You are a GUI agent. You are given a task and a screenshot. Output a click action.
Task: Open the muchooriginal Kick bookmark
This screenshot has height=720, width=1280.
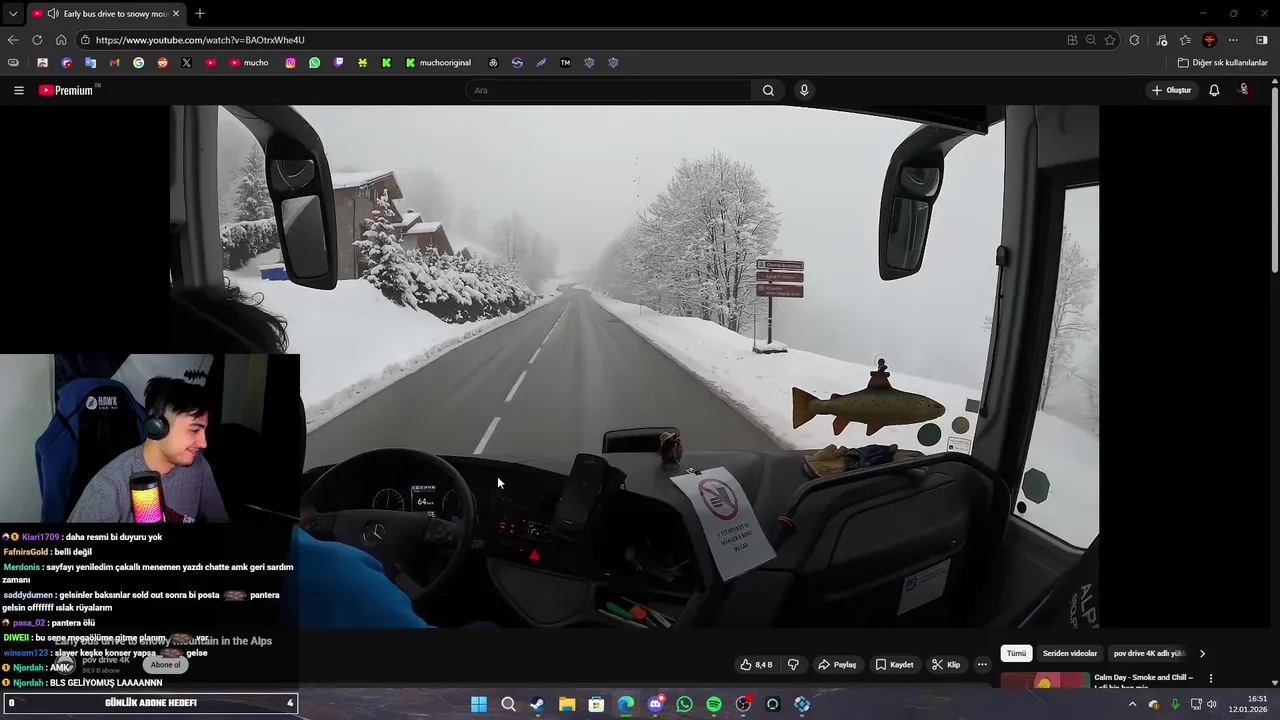coord(438,62)
